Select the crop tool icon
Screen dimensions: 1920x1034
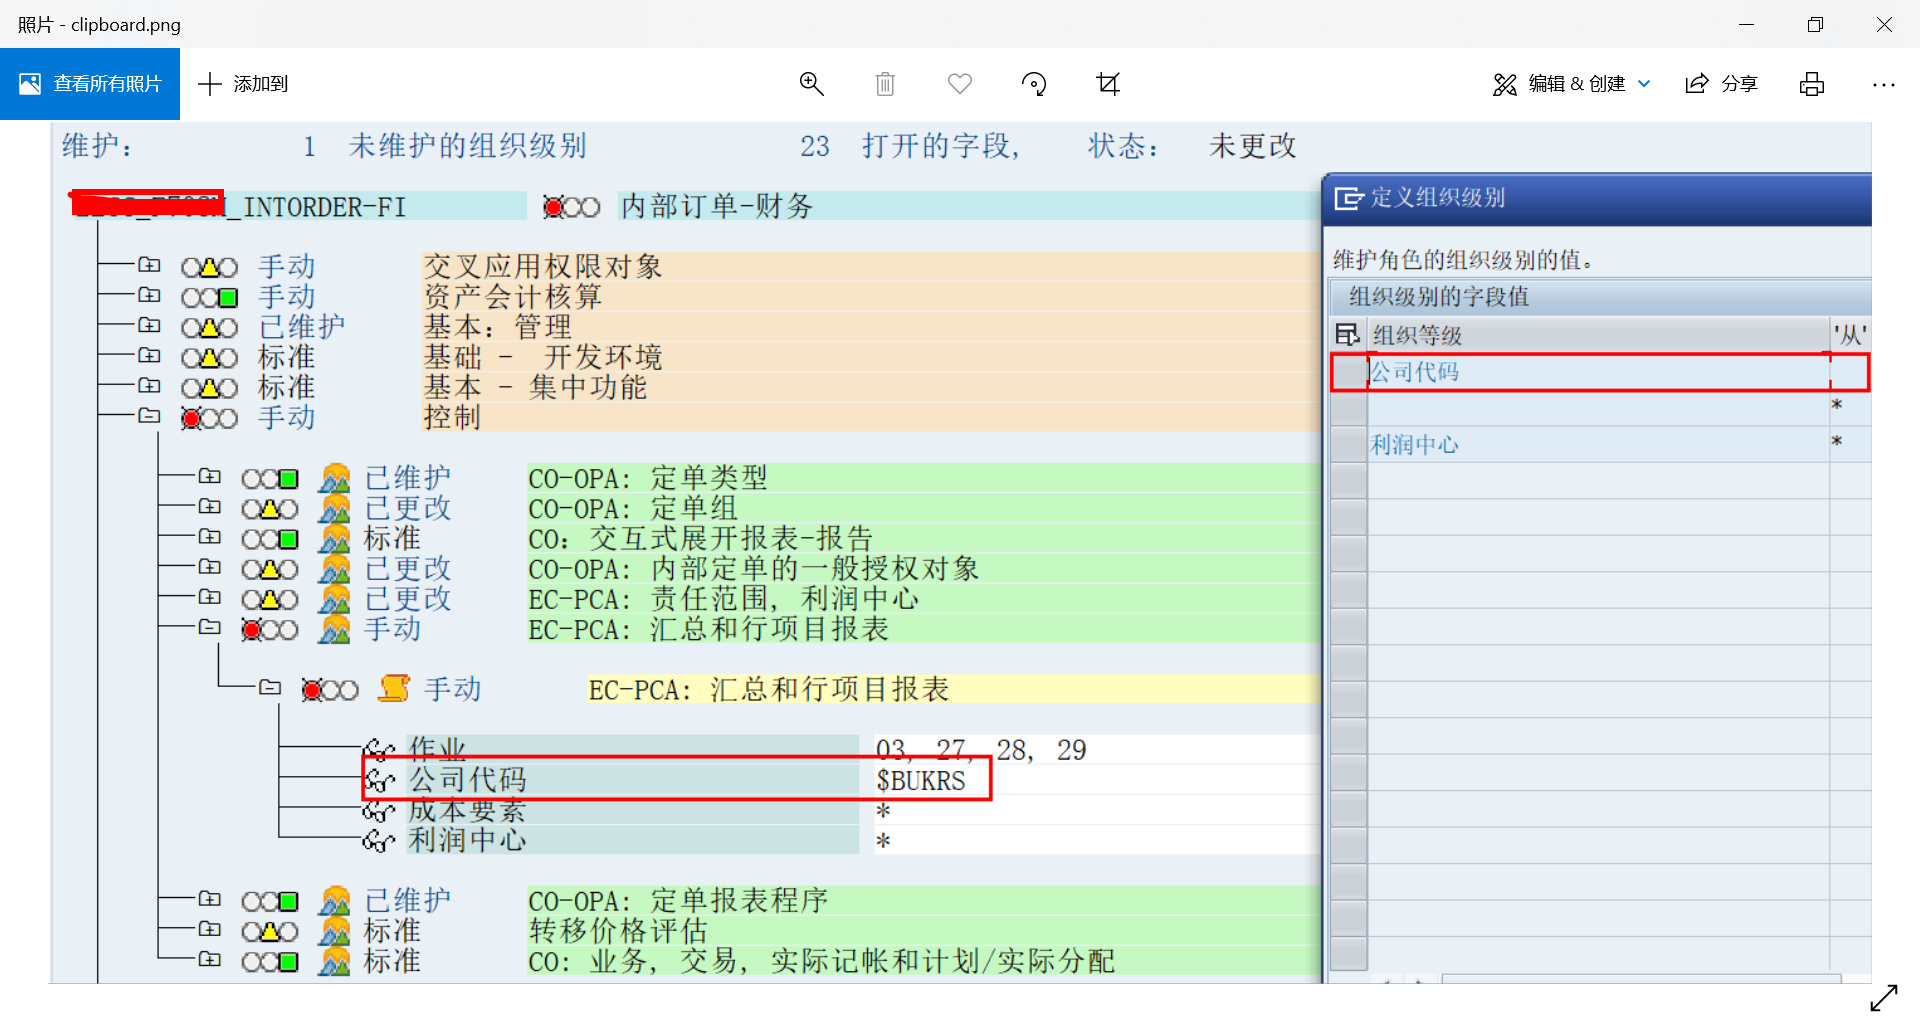click(1108, 84)
